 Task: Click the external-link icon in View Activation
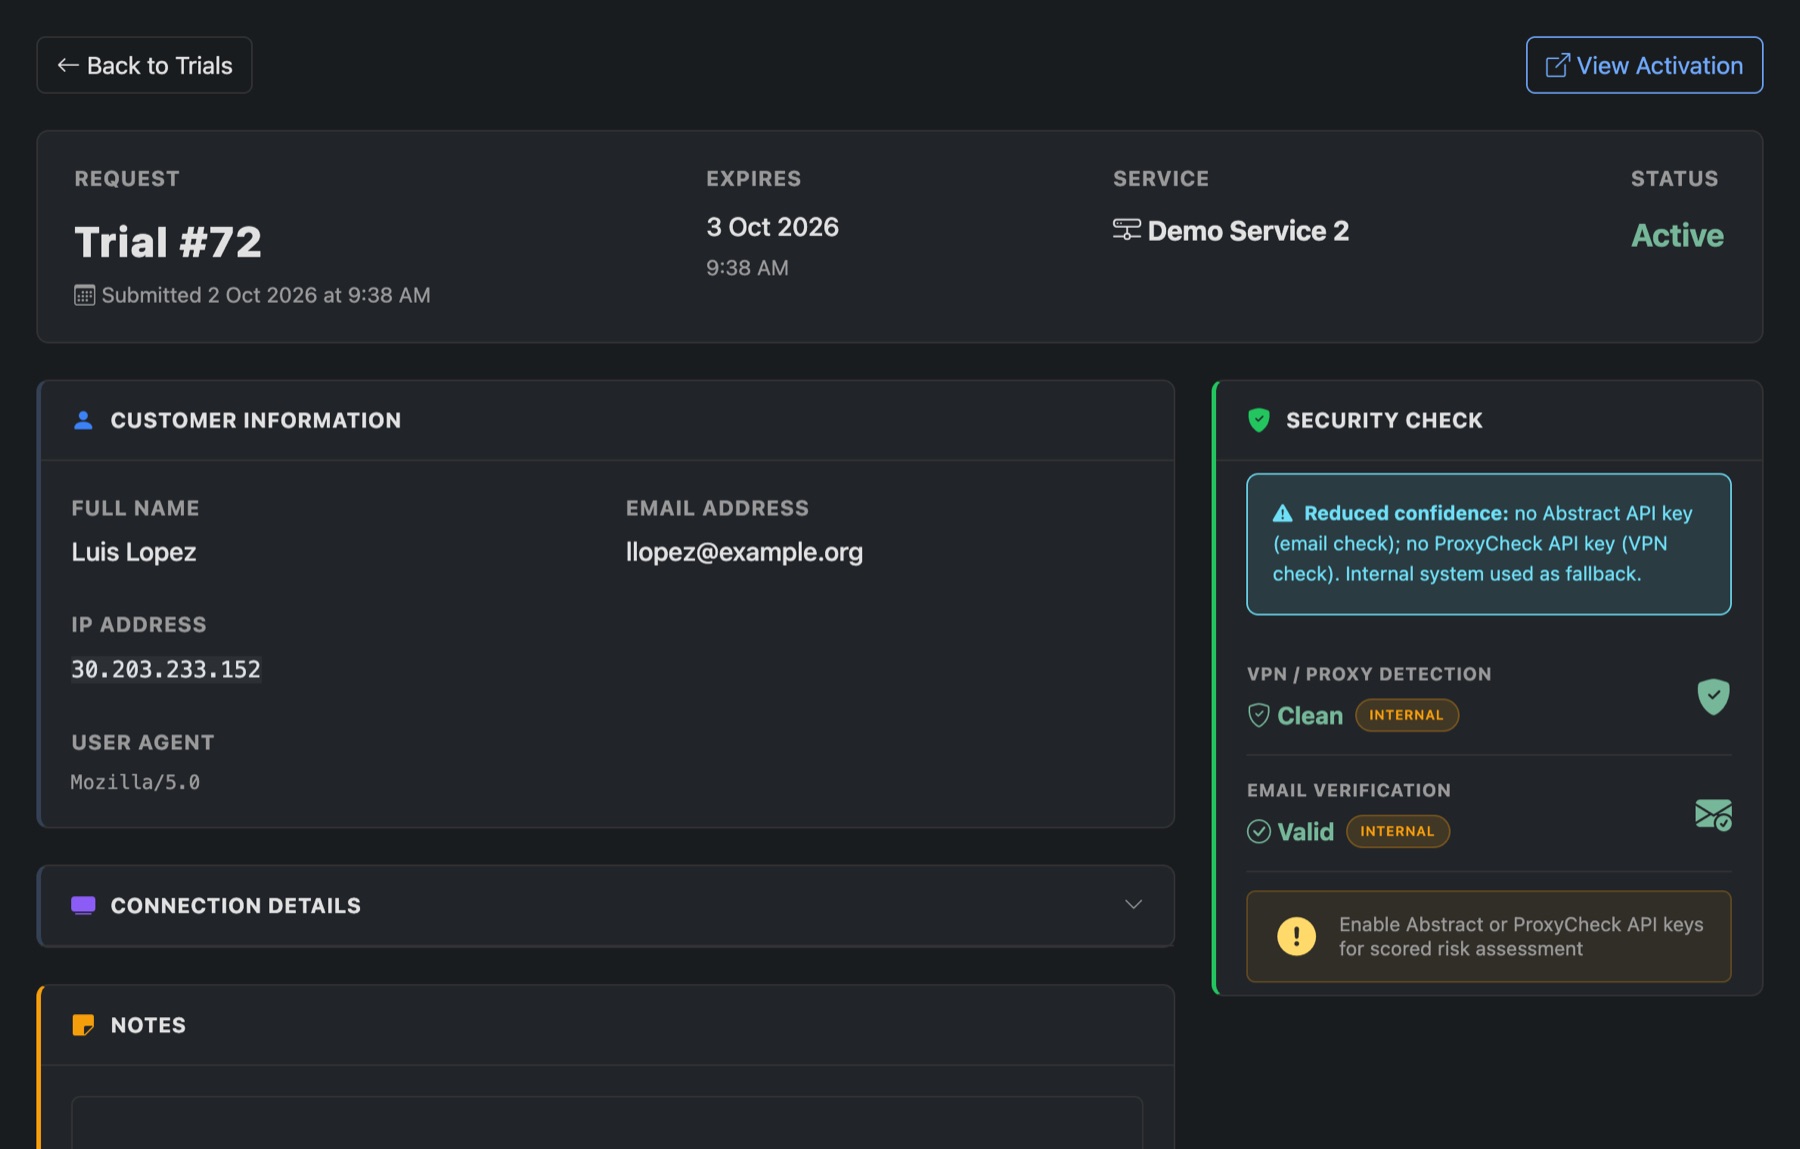tap(1557, 65)
